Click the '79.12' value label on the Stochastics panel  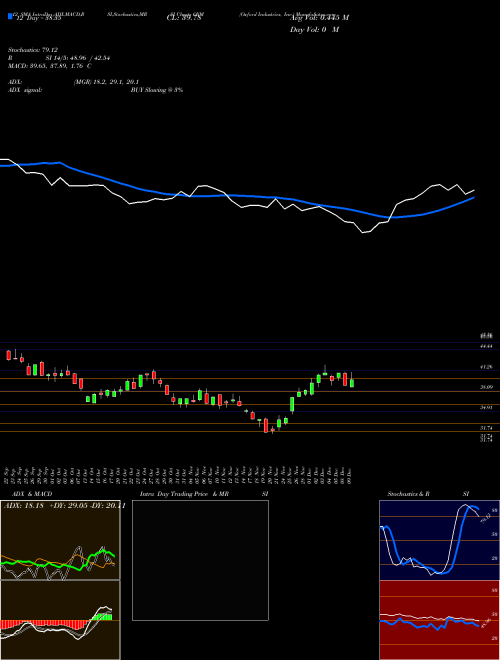[x=486, y=518]
